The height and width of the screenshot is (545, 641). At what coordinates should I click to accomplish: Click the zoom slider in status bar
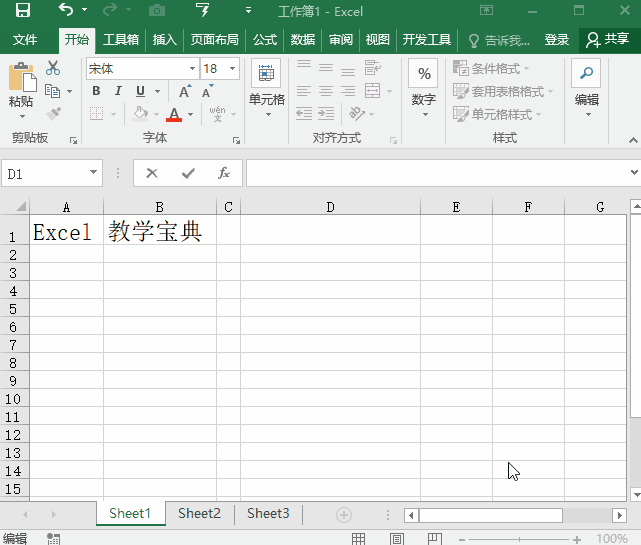519,539
